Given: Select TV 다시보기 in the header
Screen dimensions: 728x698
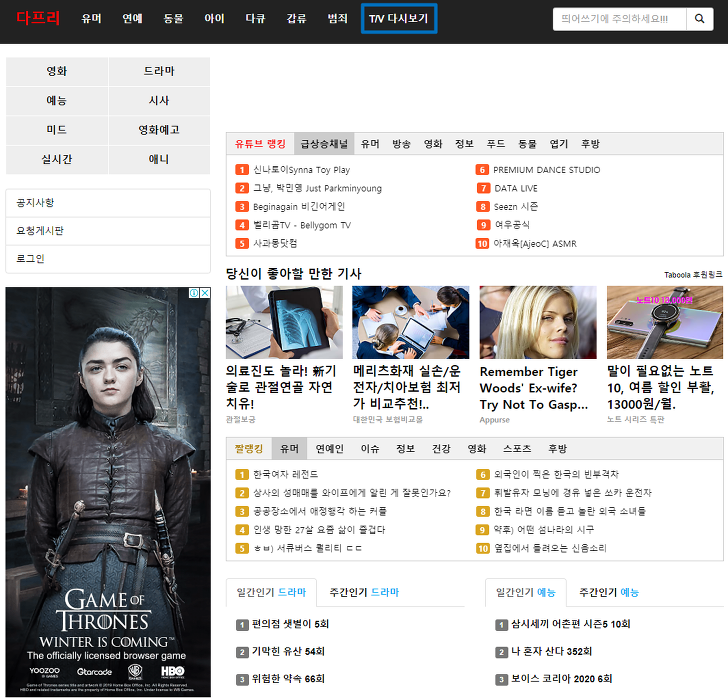Looking at the screenshot, I should pyautogui.click(x=399, y=19).
